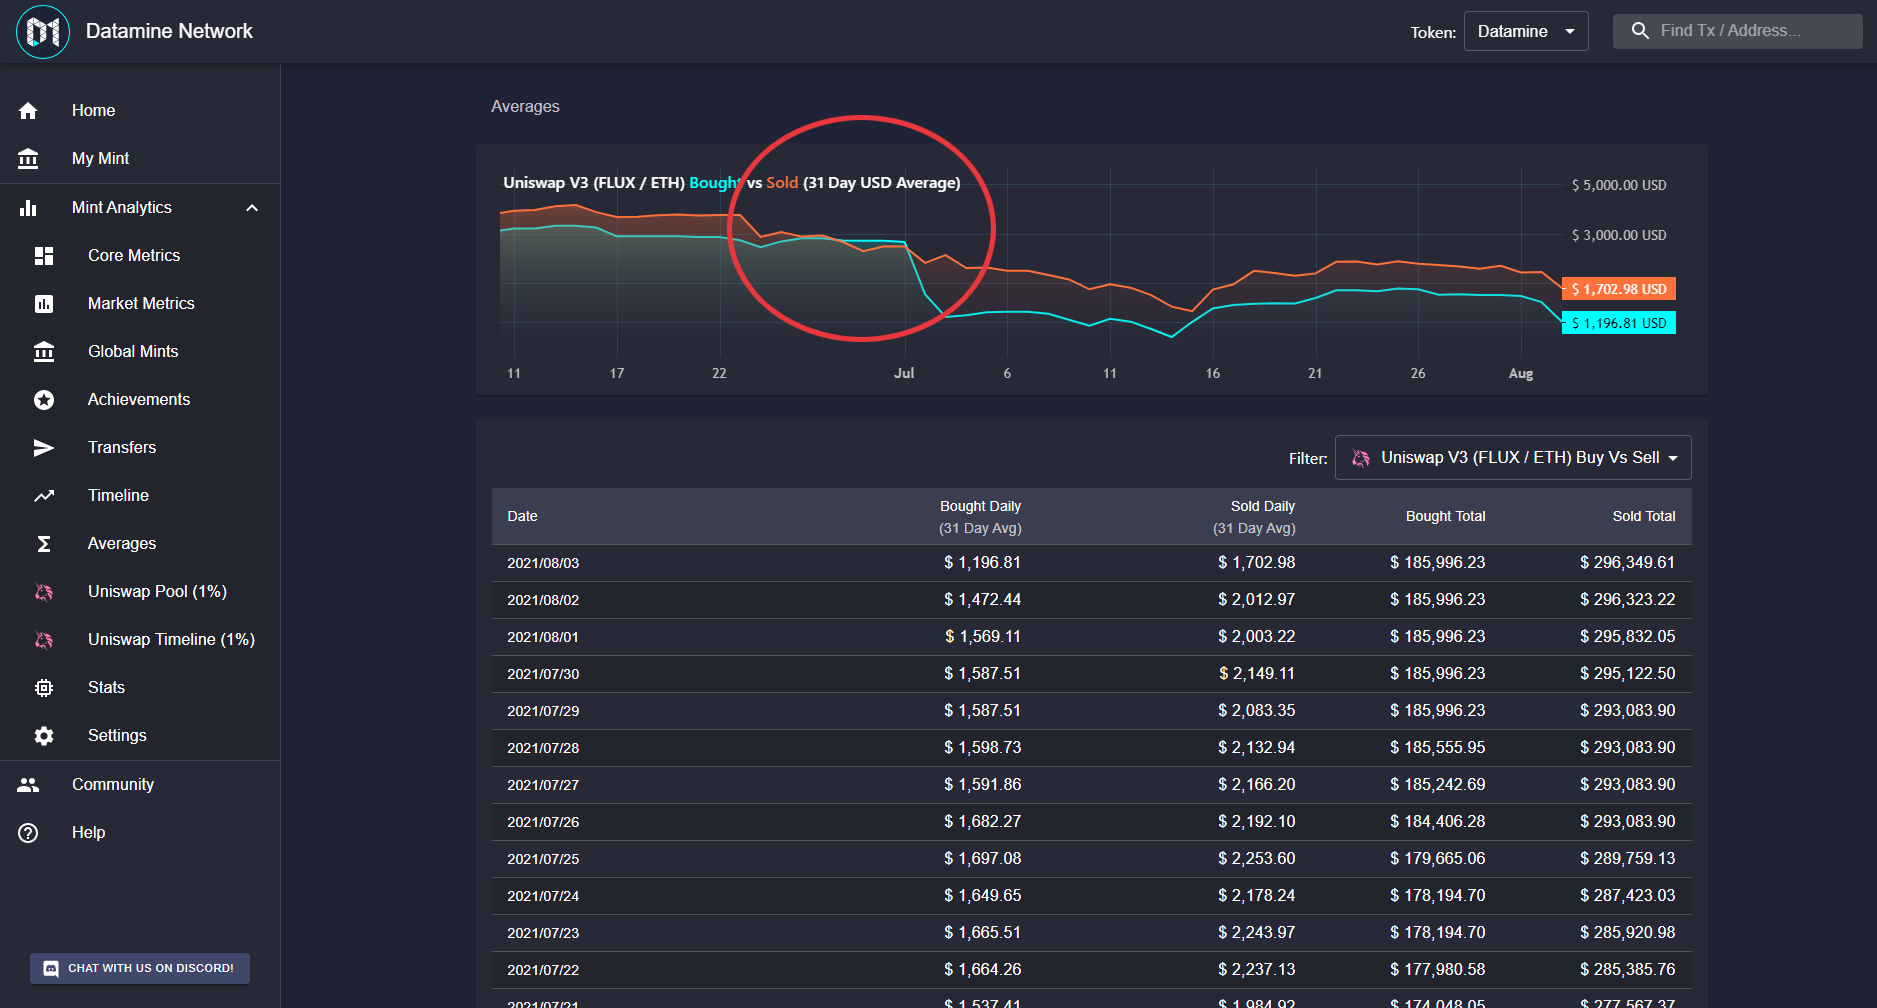
Task: Click the Mint Analytics bar chart icon
Action: [28, 208]
